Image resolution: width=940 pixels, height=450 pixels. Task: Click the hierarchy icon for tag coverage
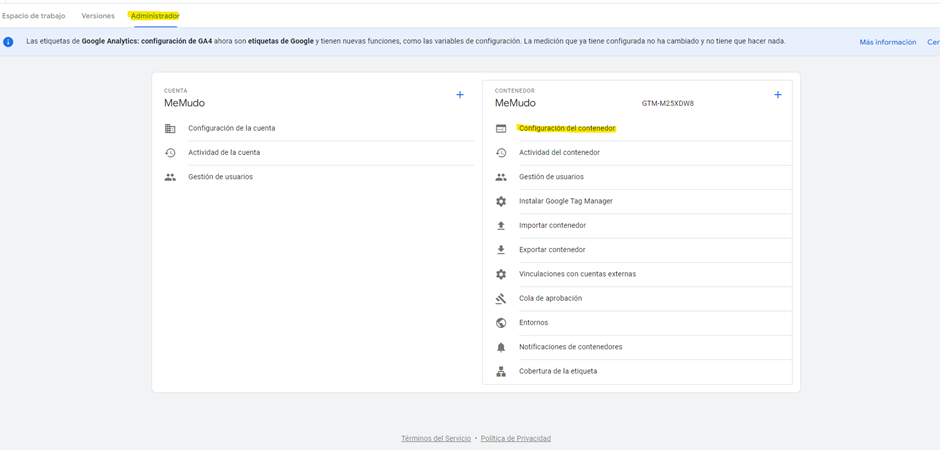501,372
